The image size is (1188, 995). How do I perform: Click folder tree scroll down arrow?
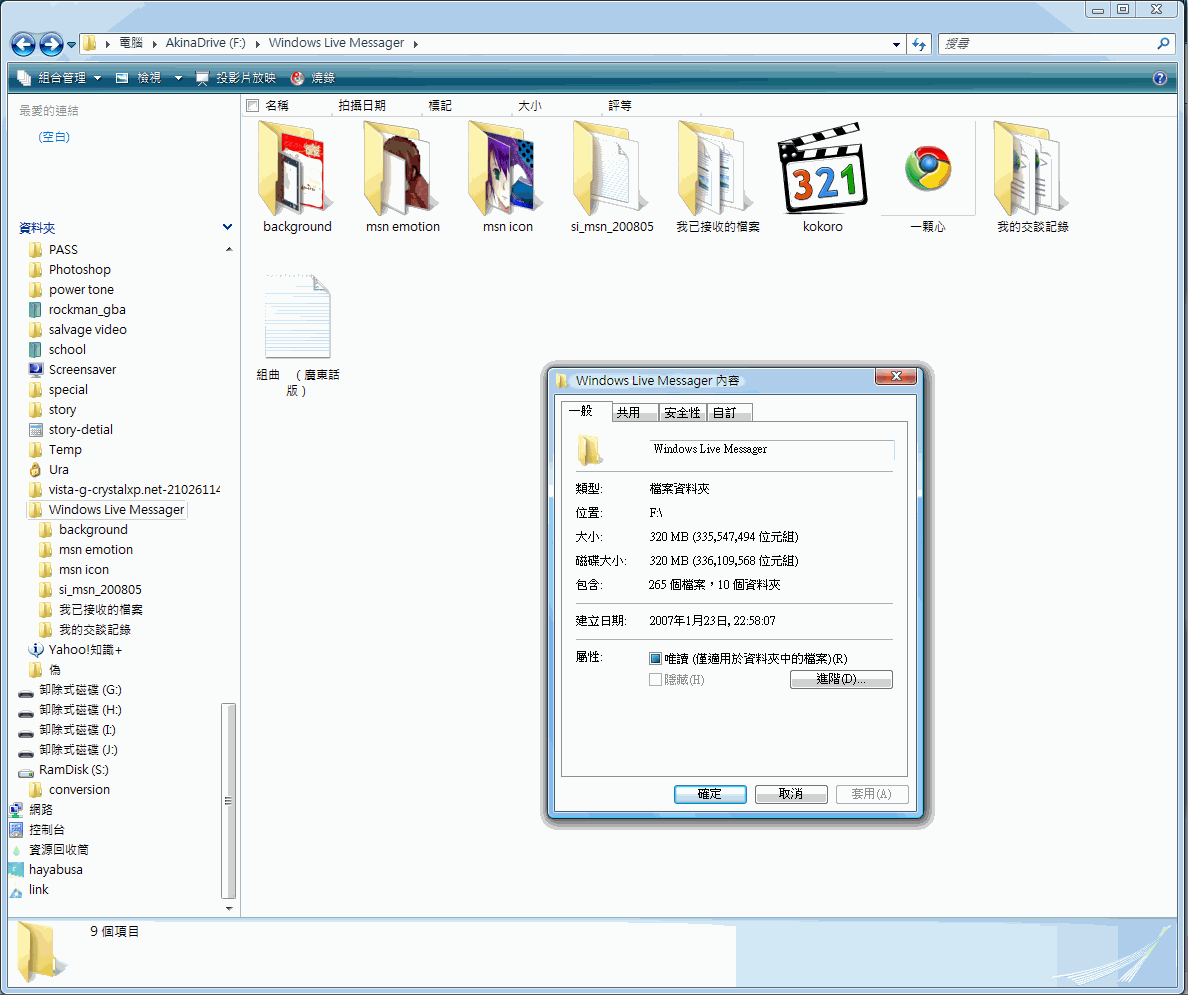(x=229, y=908)
